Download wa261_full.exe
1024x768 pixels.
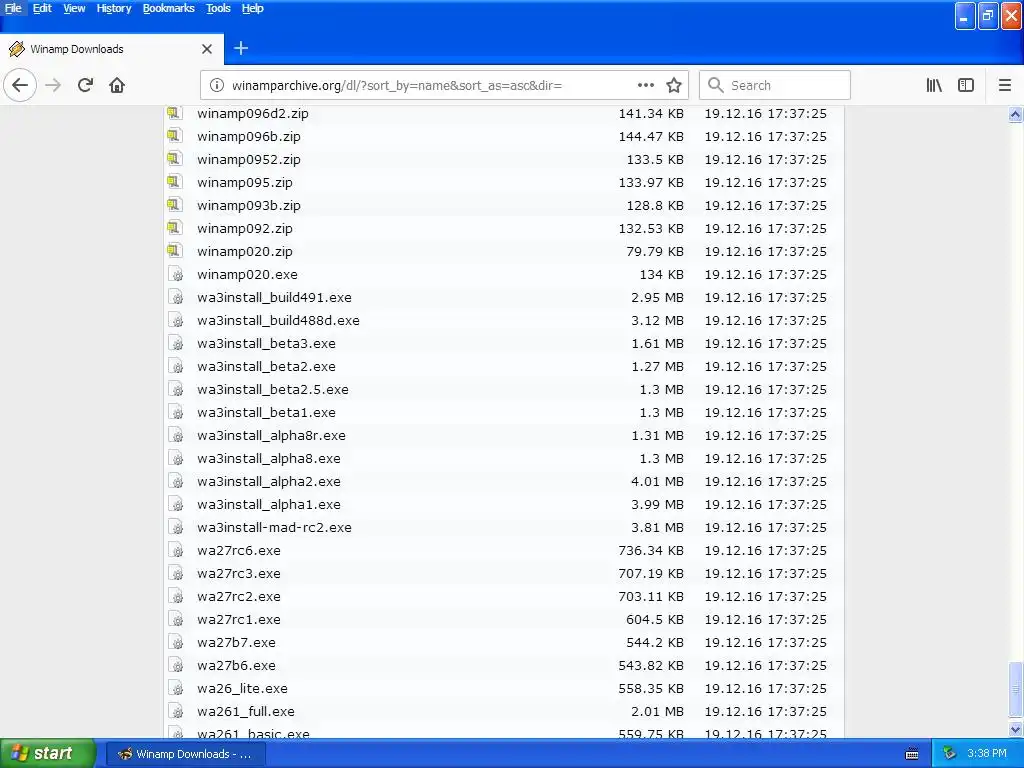246,711
